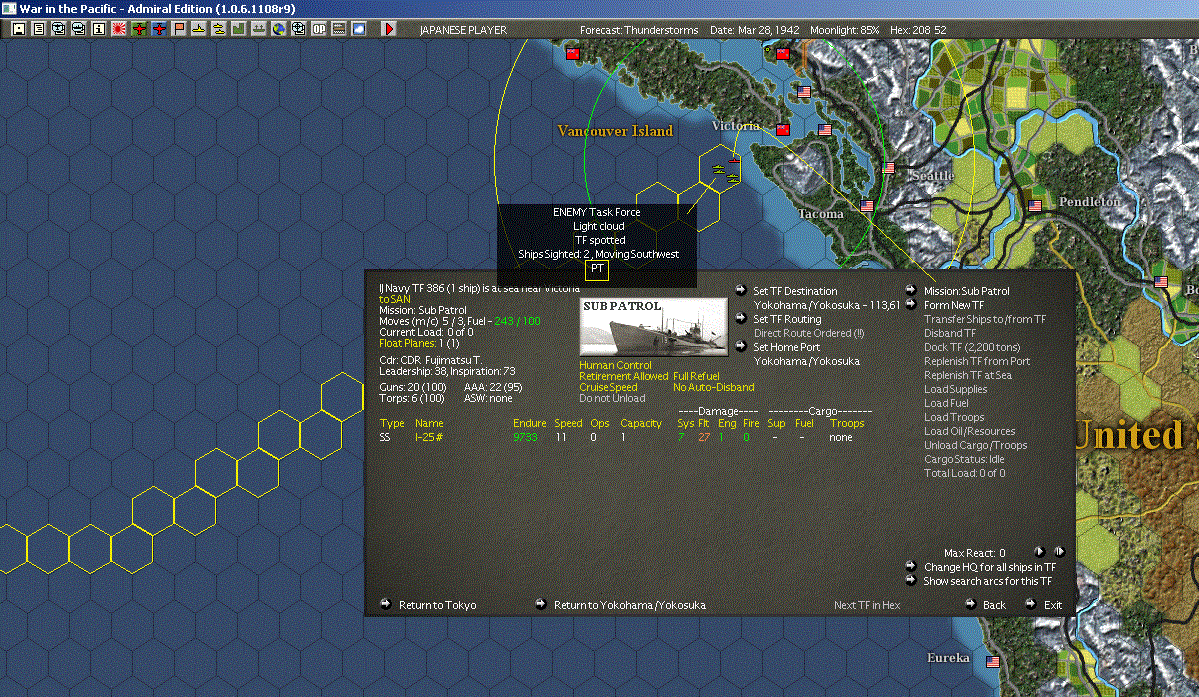Viewport: 1199px width, 697px height.
Task: Click the Back button
Action: click(994, 605)
